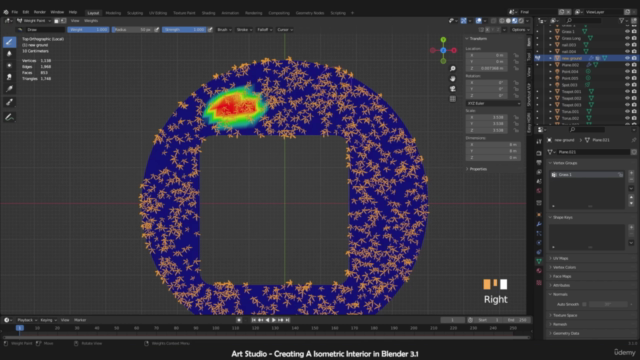The width and height of the screenshot is (640, 360).
Task: Collapse Vertex Groups panel
Action: [565, 163]
